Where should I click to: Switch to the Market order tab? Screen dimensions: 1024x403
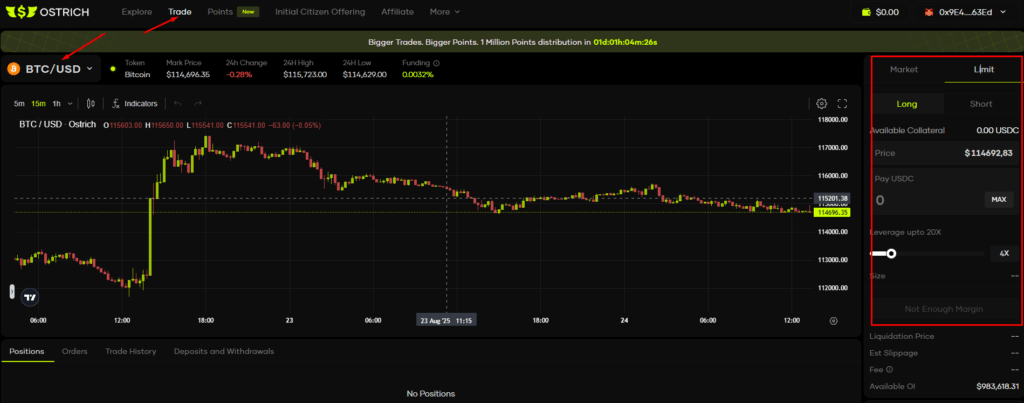click(x=903, y=70)
